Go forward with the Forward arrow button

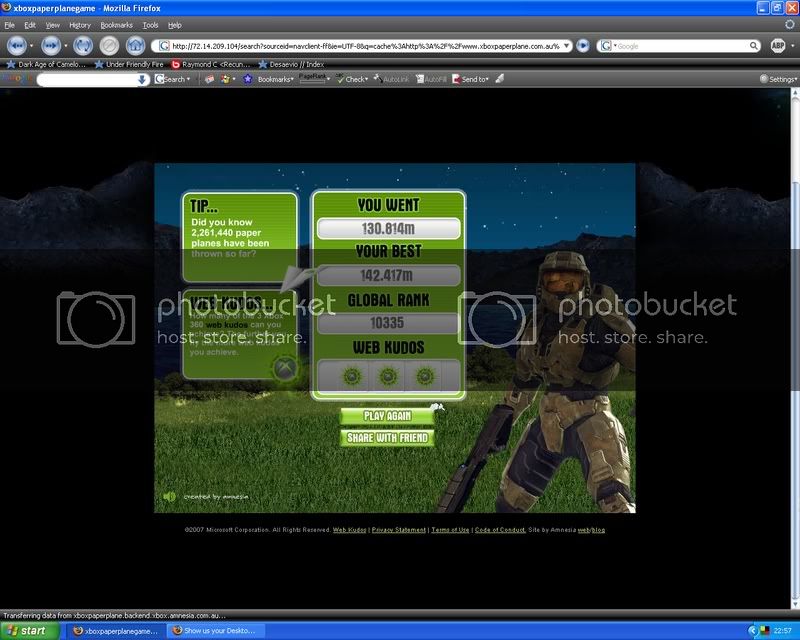(51, 46)
